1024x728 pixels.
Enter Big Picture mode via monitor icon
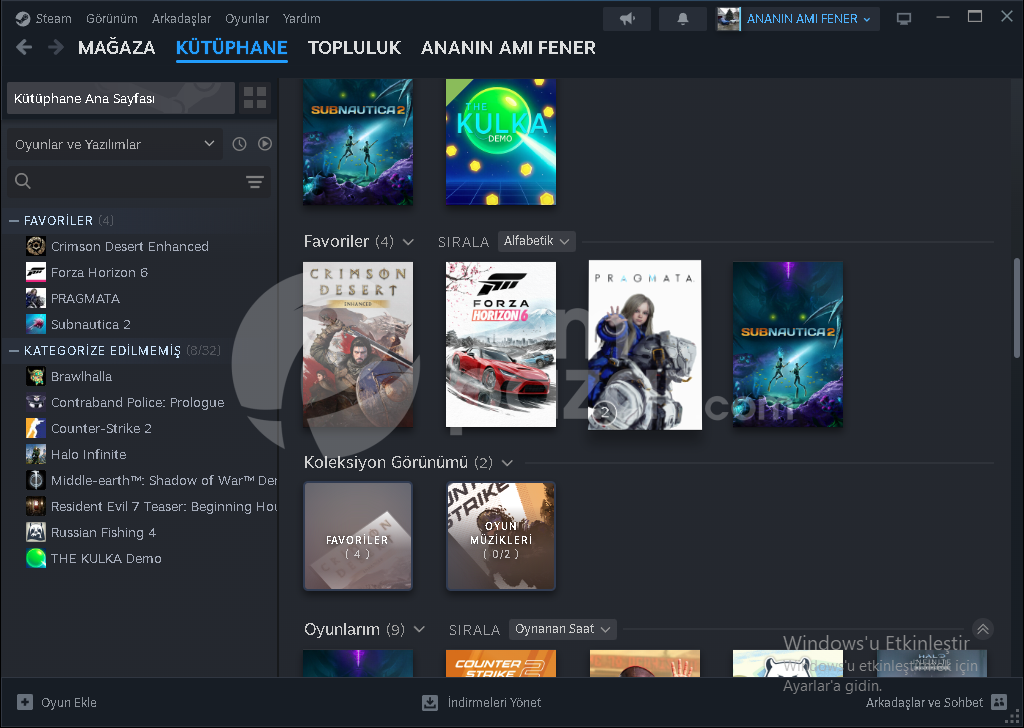904,19
